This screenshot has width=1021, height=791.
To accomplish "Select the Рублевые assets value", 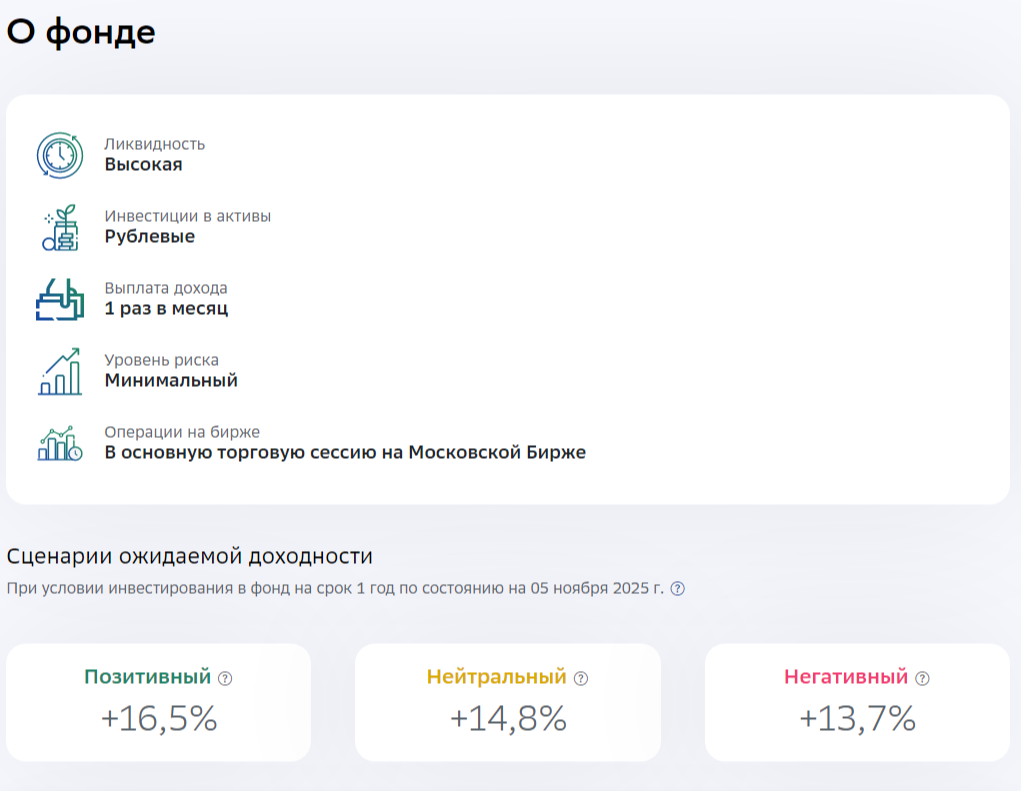I will 149,237.
